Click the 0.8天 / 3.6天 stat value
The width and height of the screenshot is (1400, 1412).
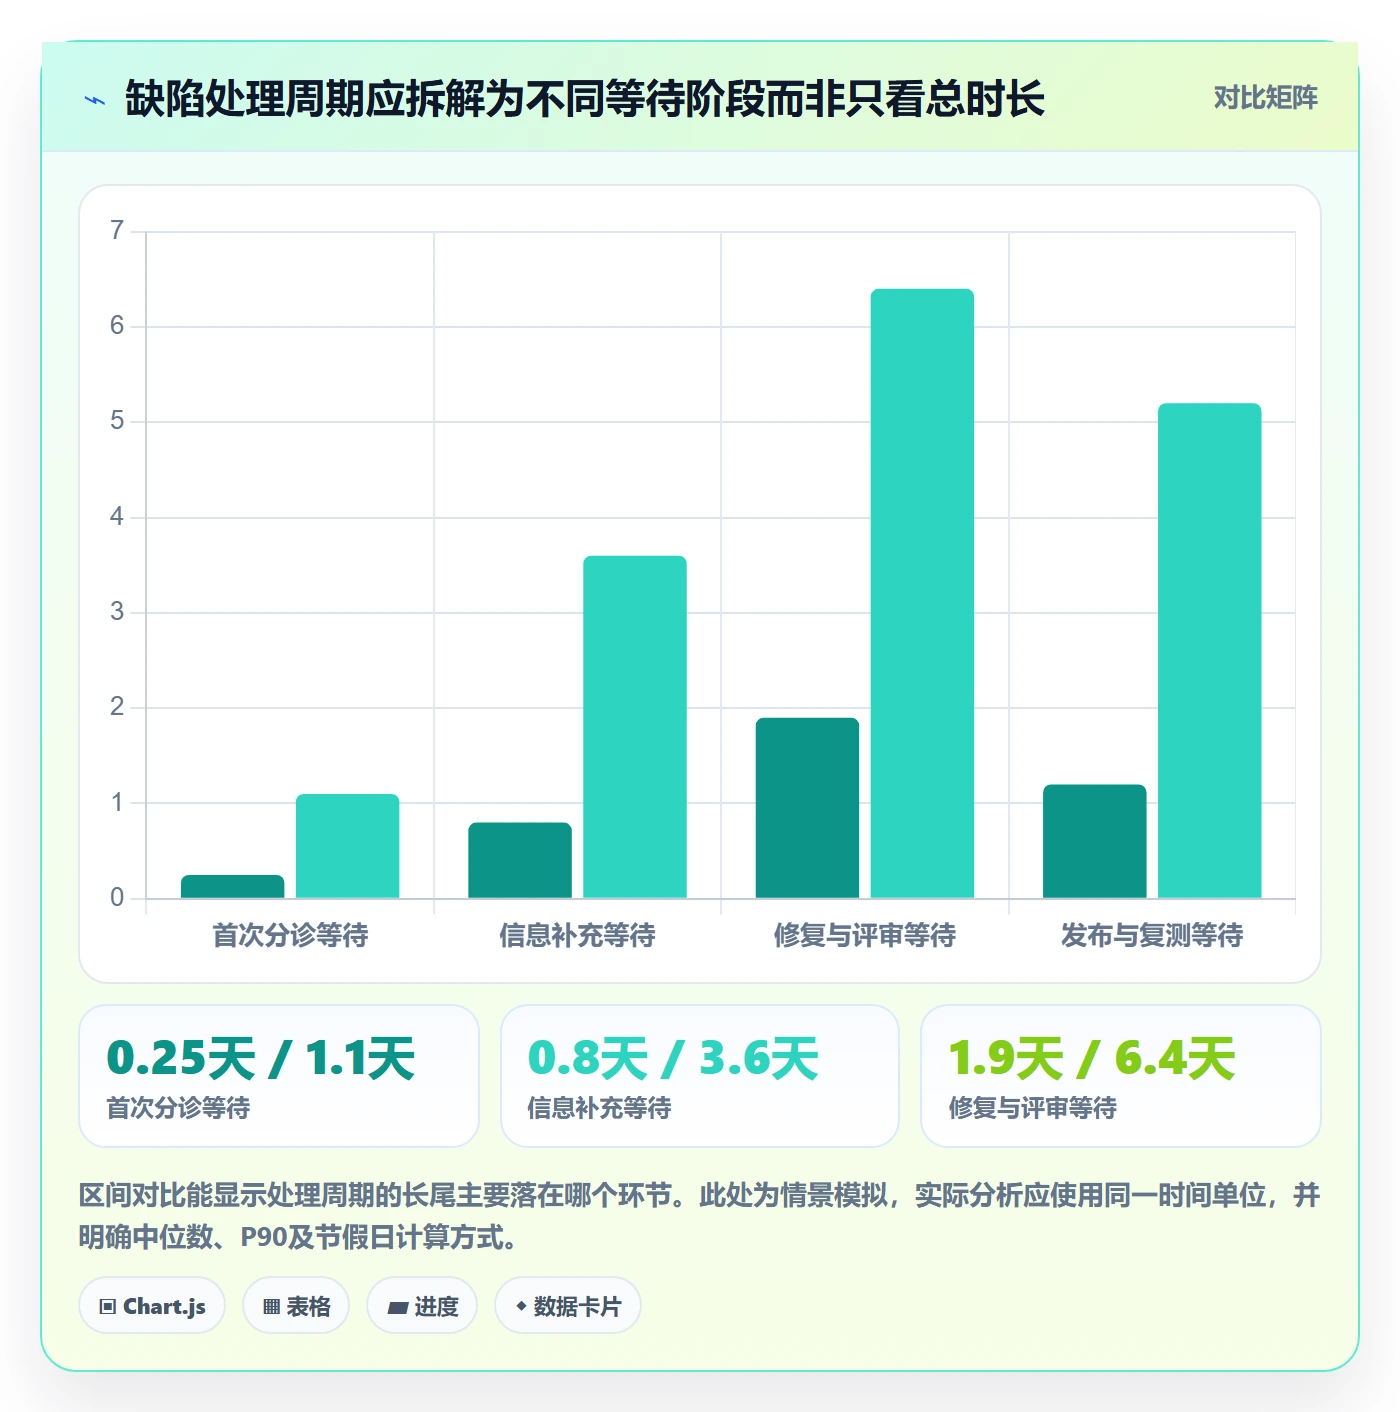point(673,1058)
